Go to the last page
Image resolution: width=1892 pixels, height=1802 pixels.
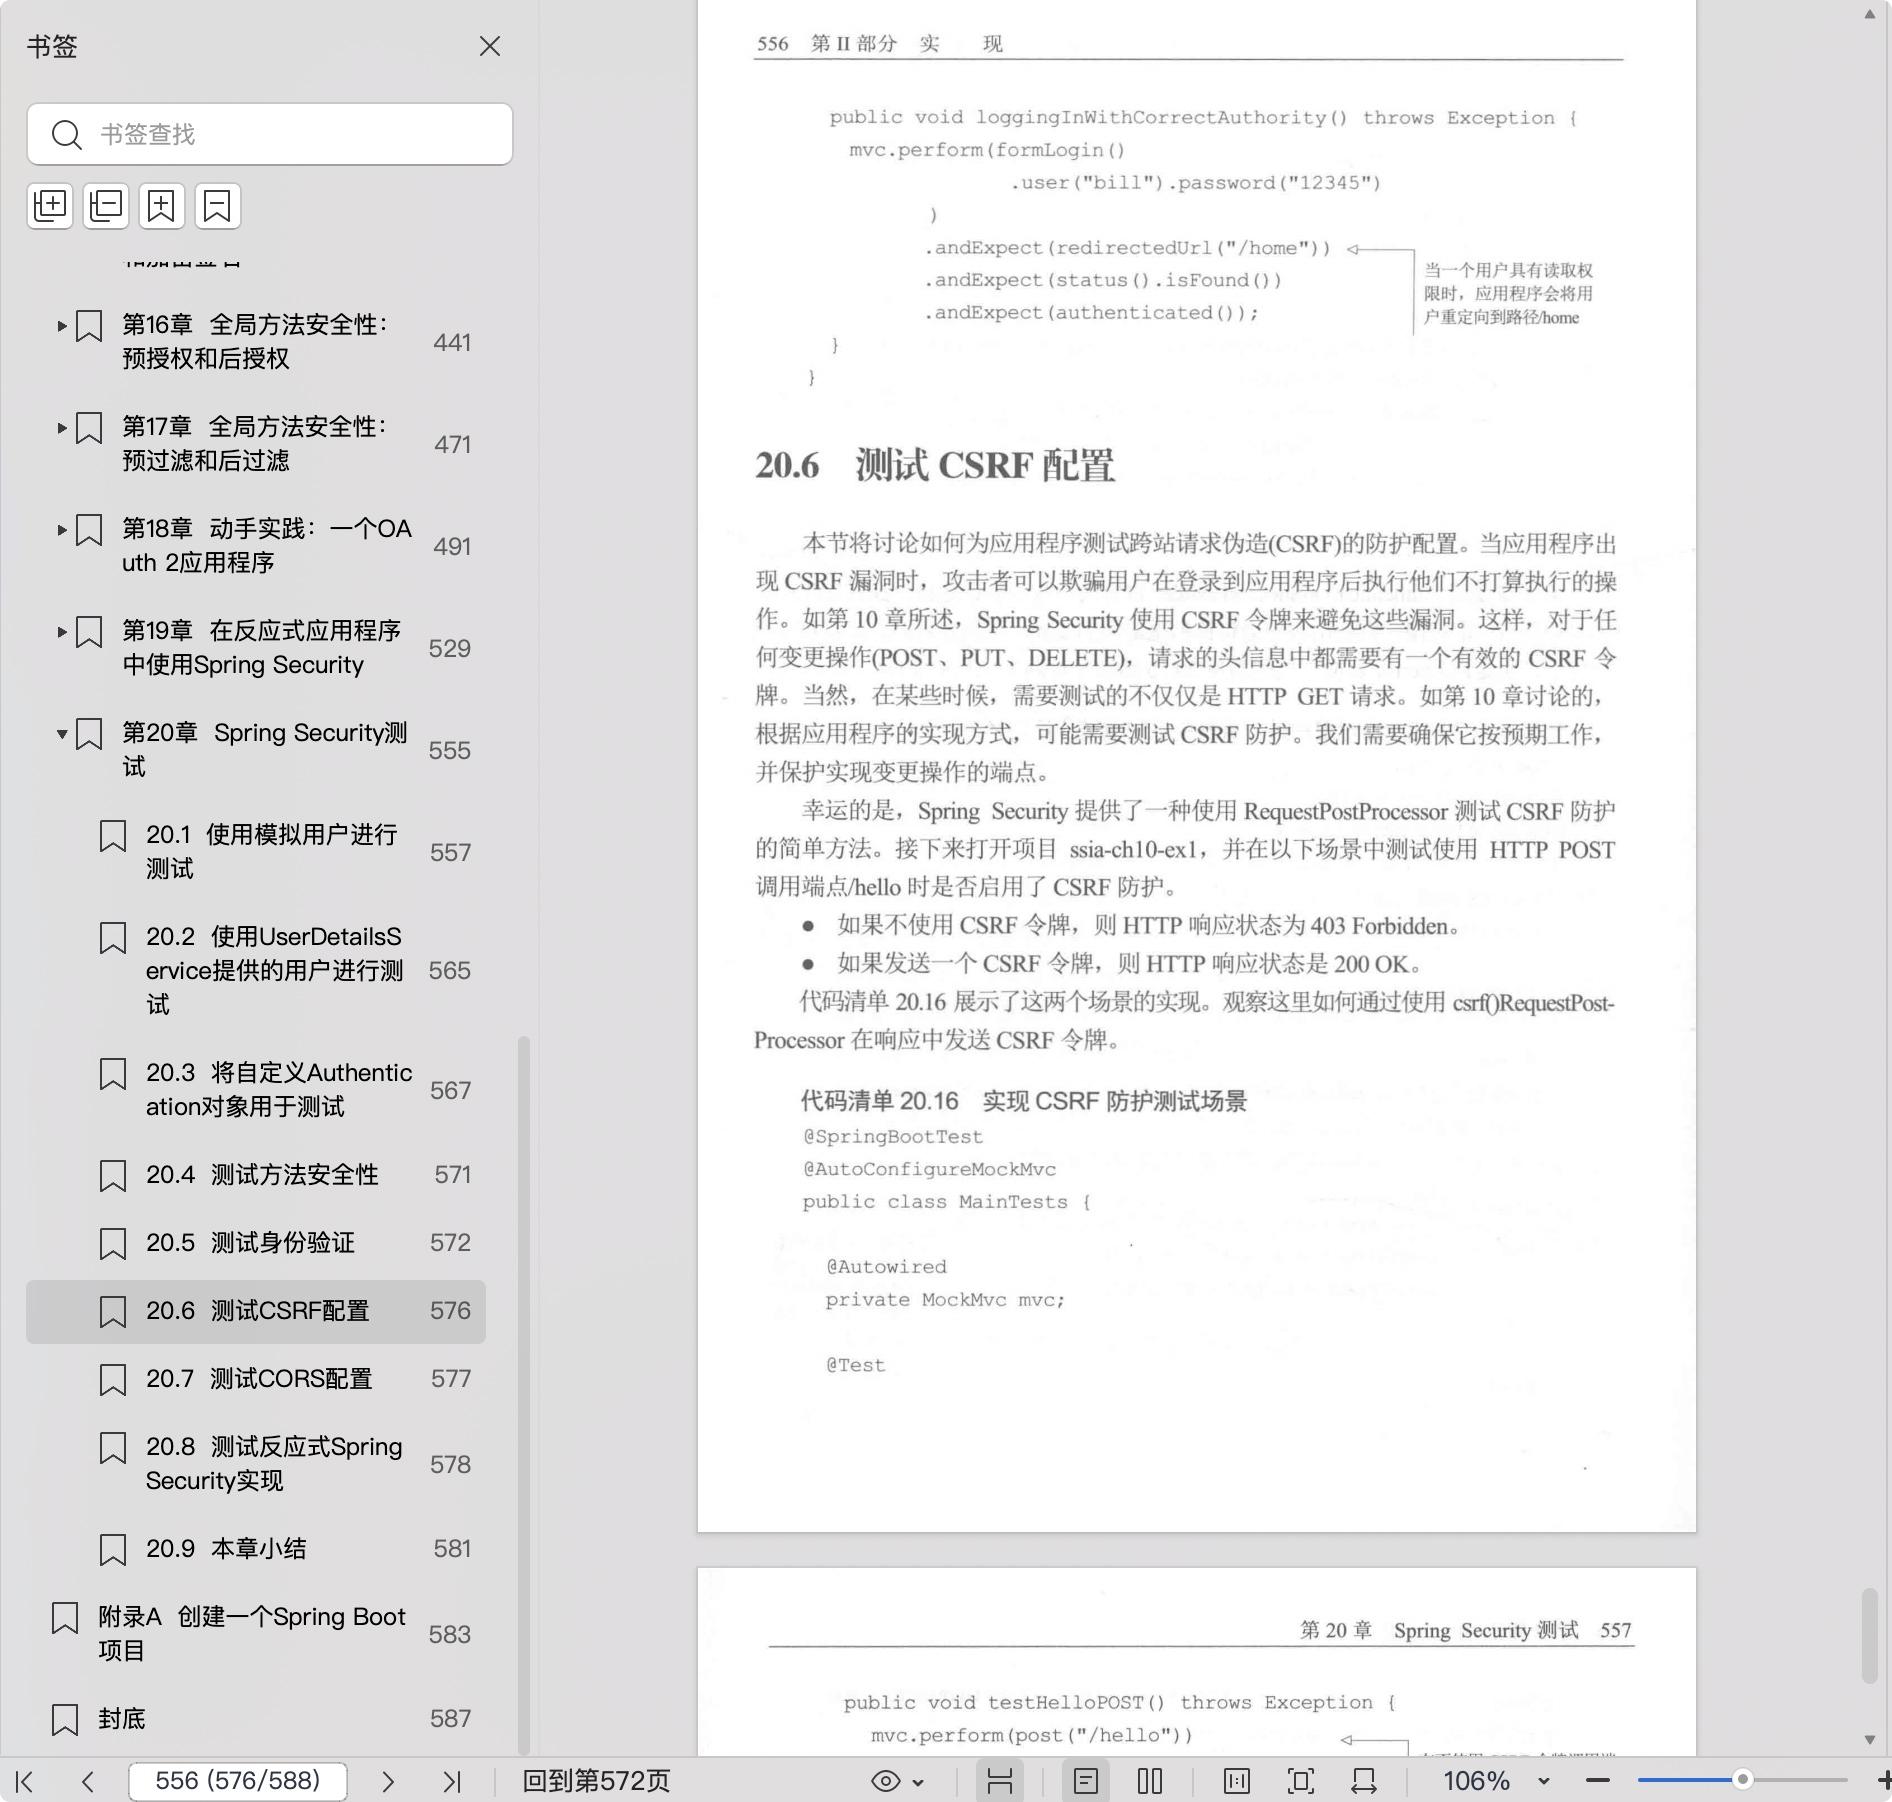click(452, 1781)
